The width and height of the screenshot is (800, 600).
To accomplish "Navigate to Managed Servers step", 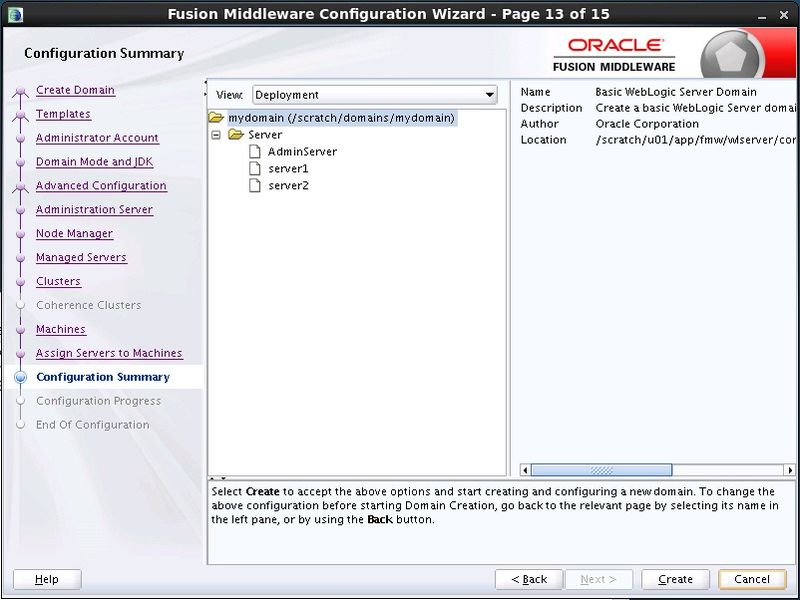I will click(x=81, y=258).
